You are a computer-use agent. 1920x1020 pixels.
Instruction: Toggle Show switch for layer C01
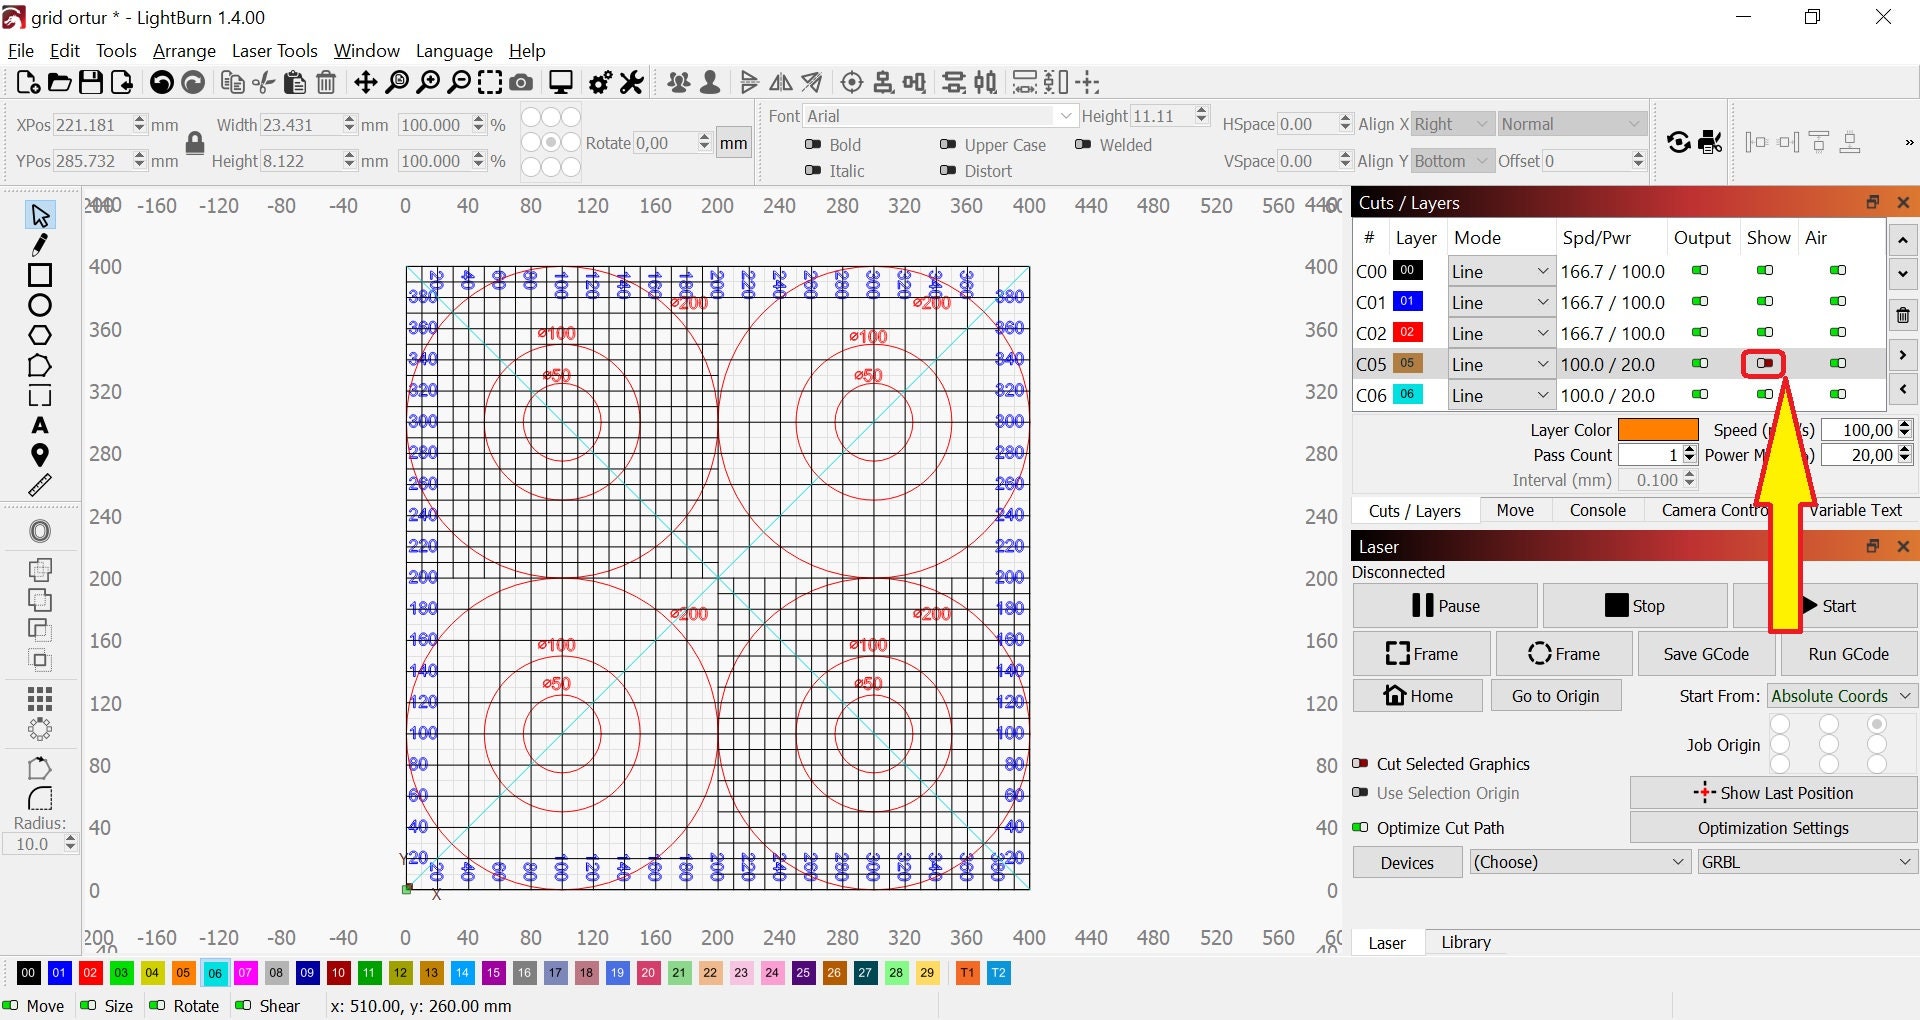pyautogui.click(x=1765, y=301)
